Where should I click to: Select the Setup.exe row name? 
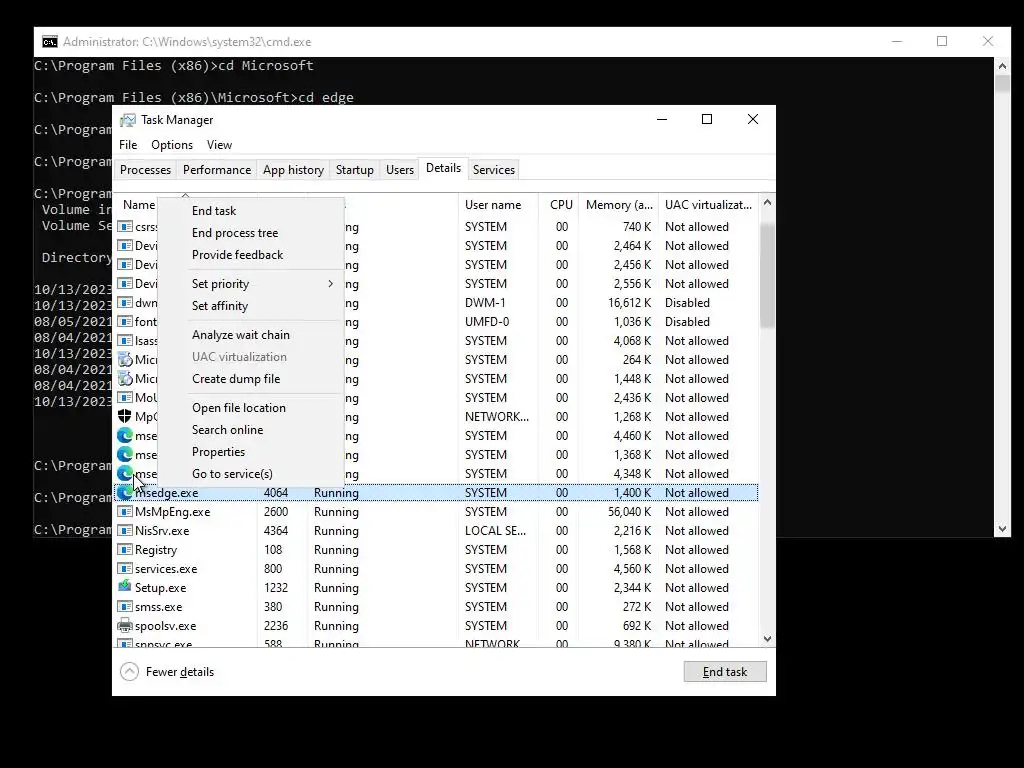coord(160,588)
